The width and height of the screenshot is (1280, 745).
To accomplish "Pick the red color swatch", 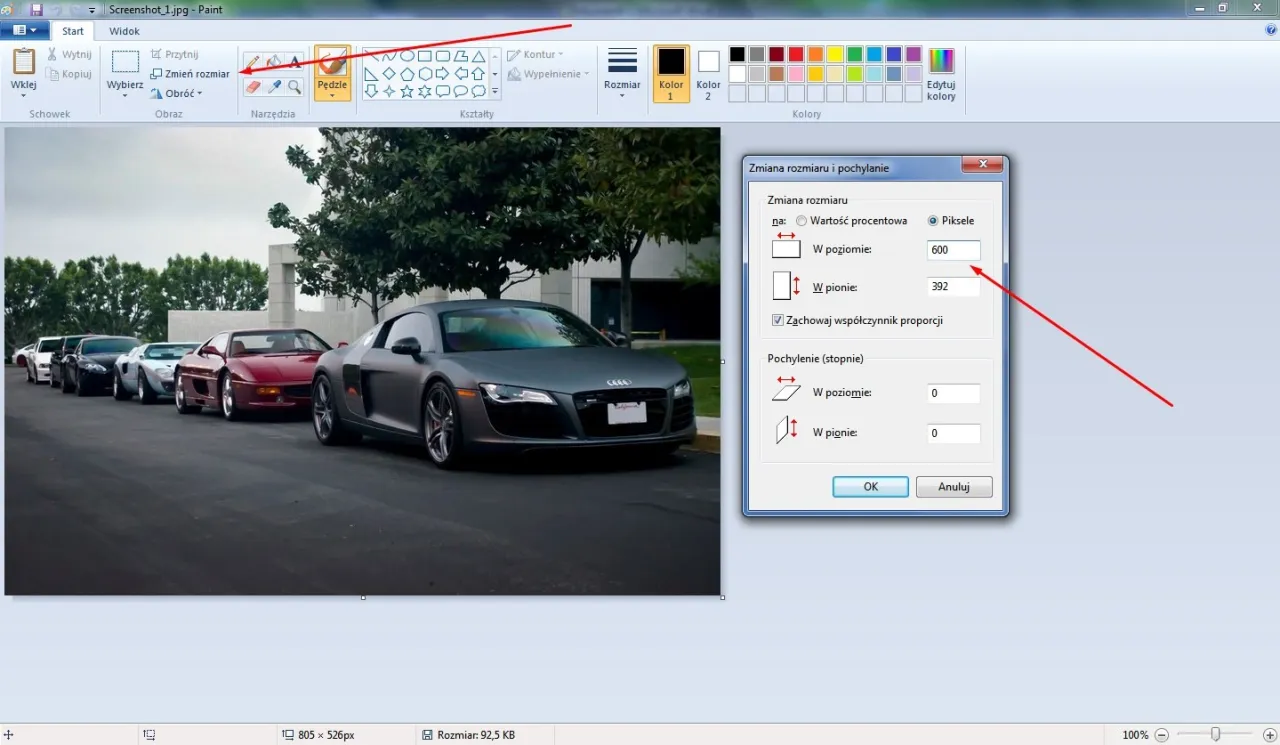I will [x=796, y=54].
